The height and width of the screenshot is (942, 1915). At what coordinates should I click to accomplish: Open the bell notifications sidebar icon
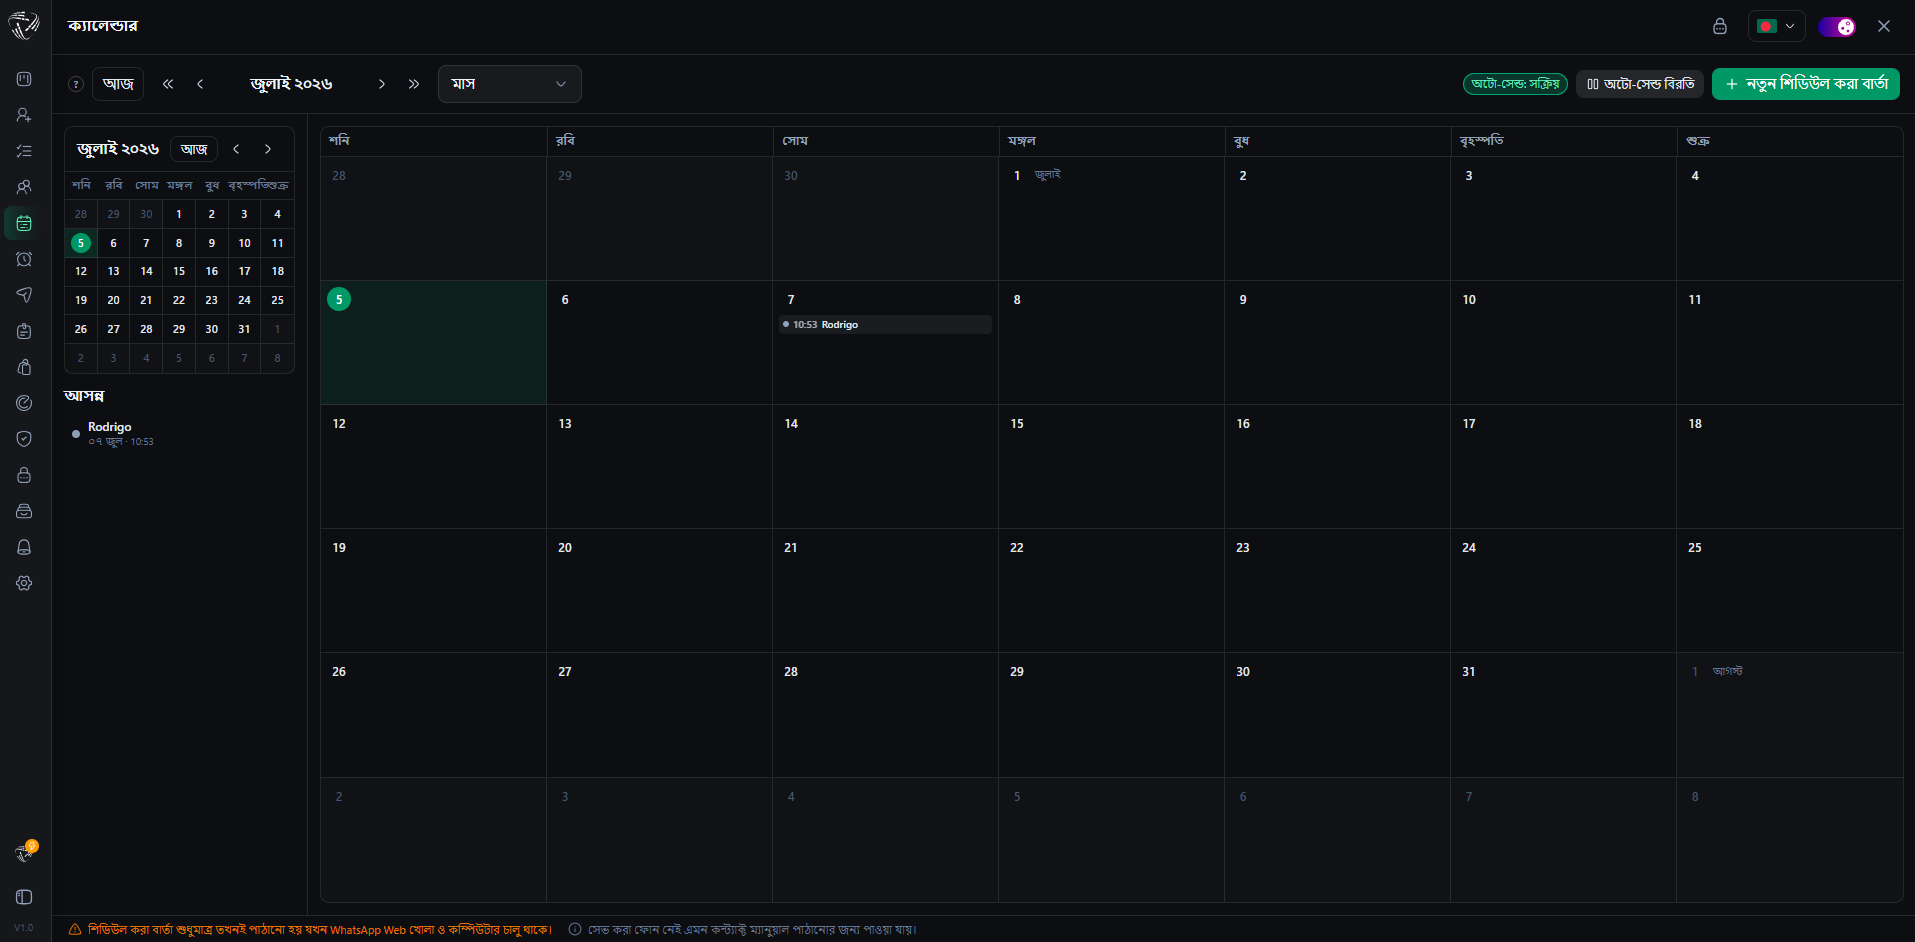24,547
